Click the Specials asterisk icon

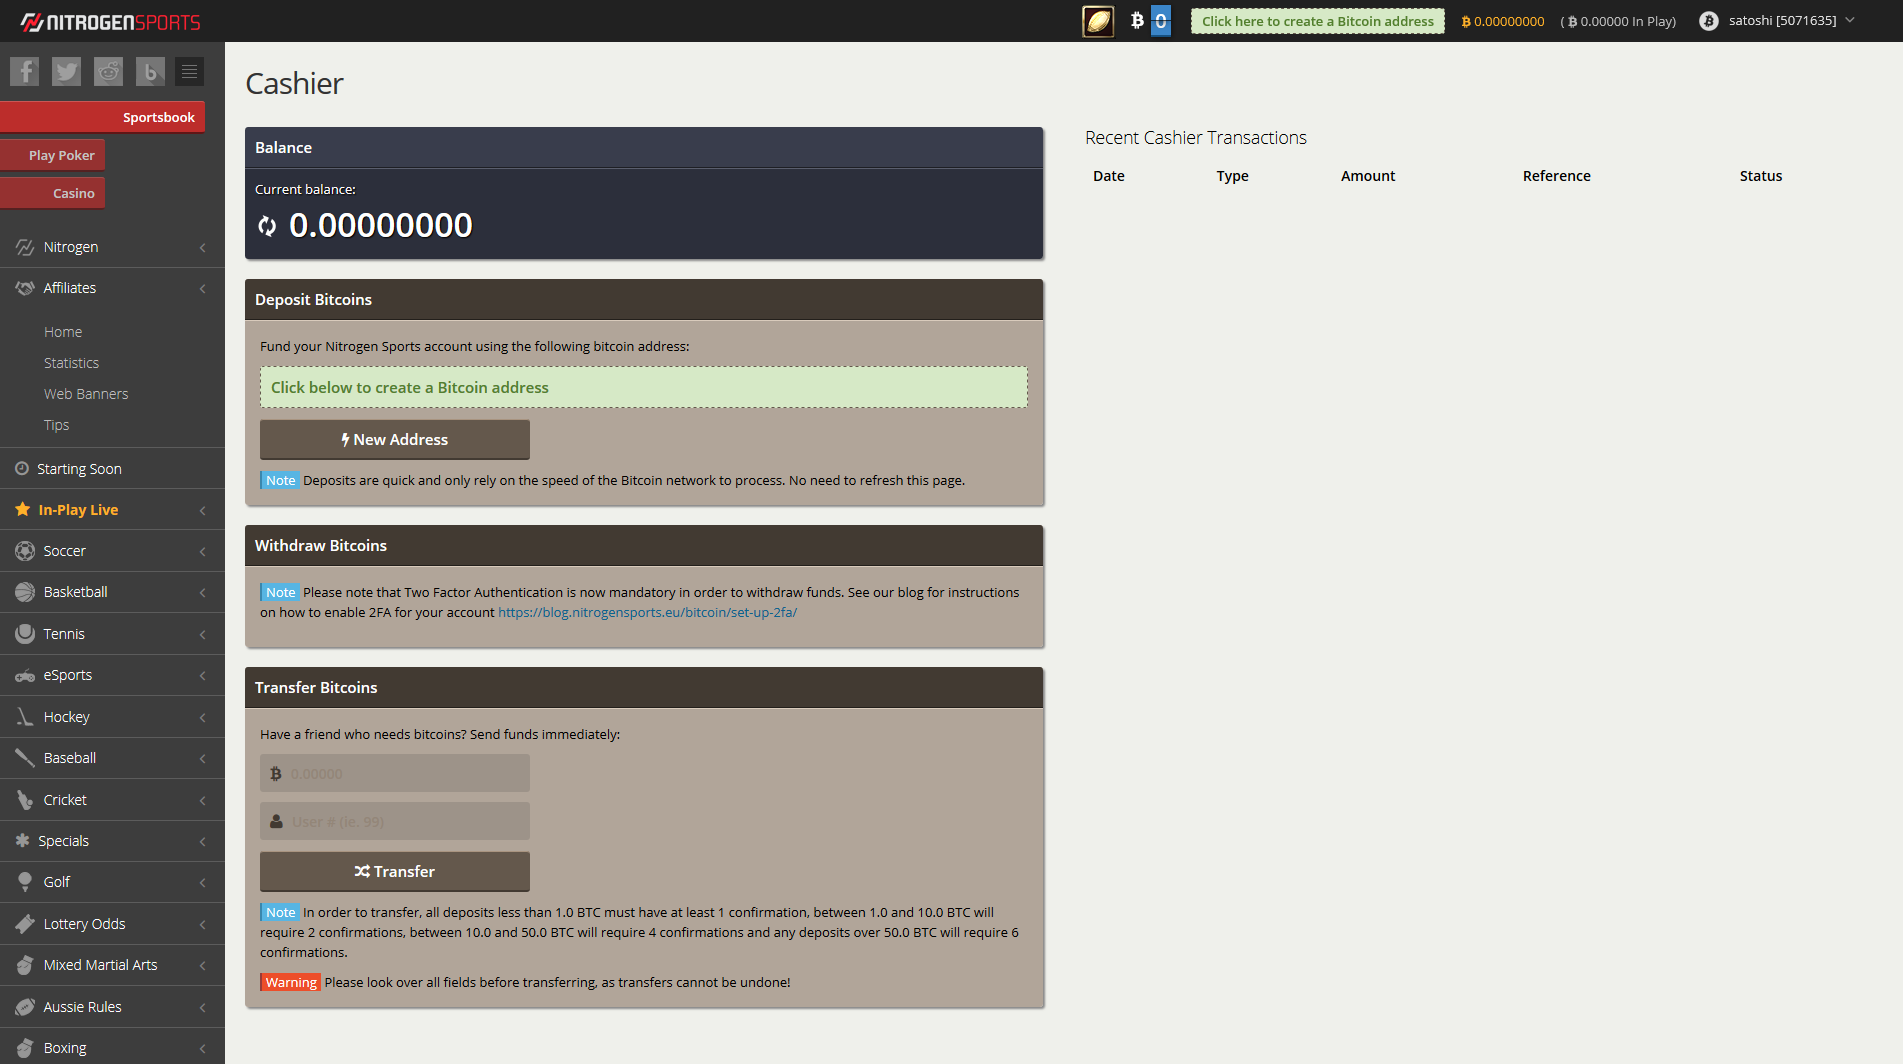pos(22,841)
